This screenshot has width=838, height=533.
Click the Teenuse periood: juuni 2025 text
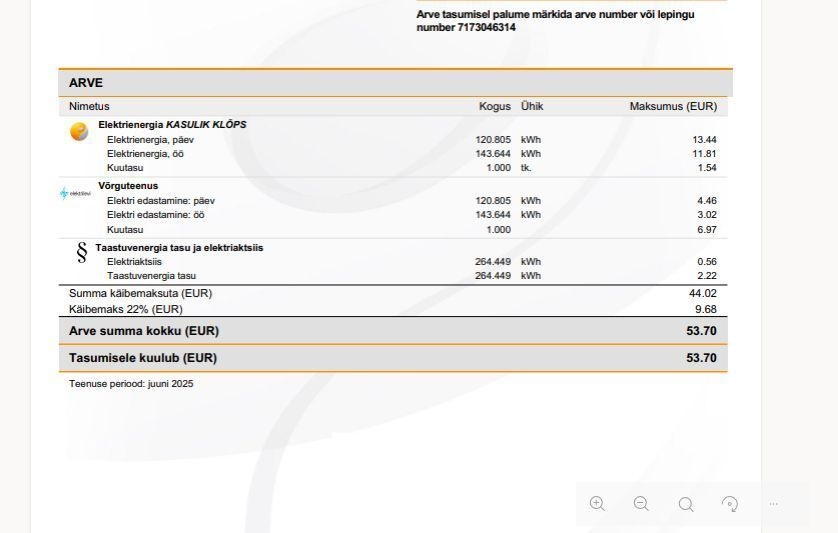coord(131,384)
